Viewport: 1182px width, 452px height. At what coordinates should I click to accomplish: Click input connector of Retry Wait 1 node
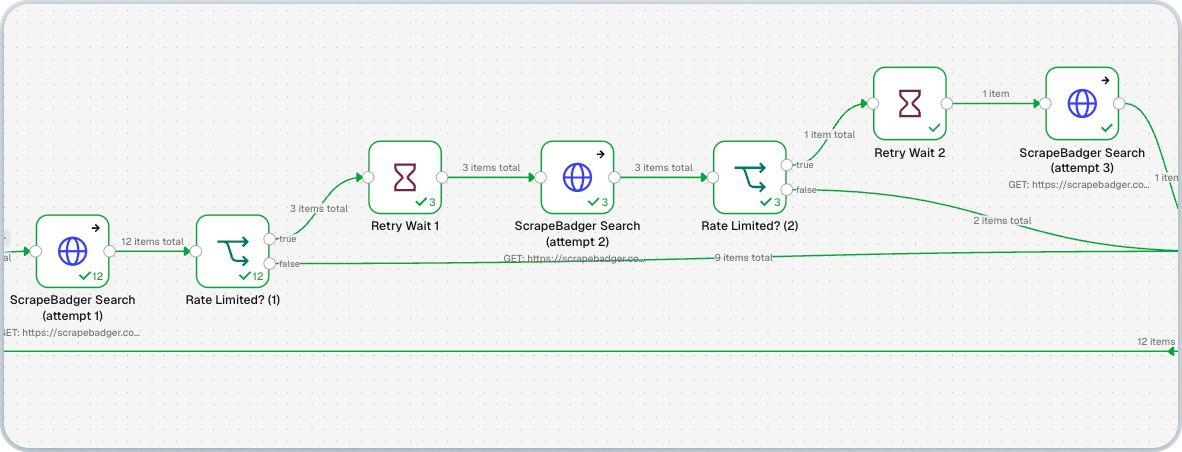pos(368,177)
